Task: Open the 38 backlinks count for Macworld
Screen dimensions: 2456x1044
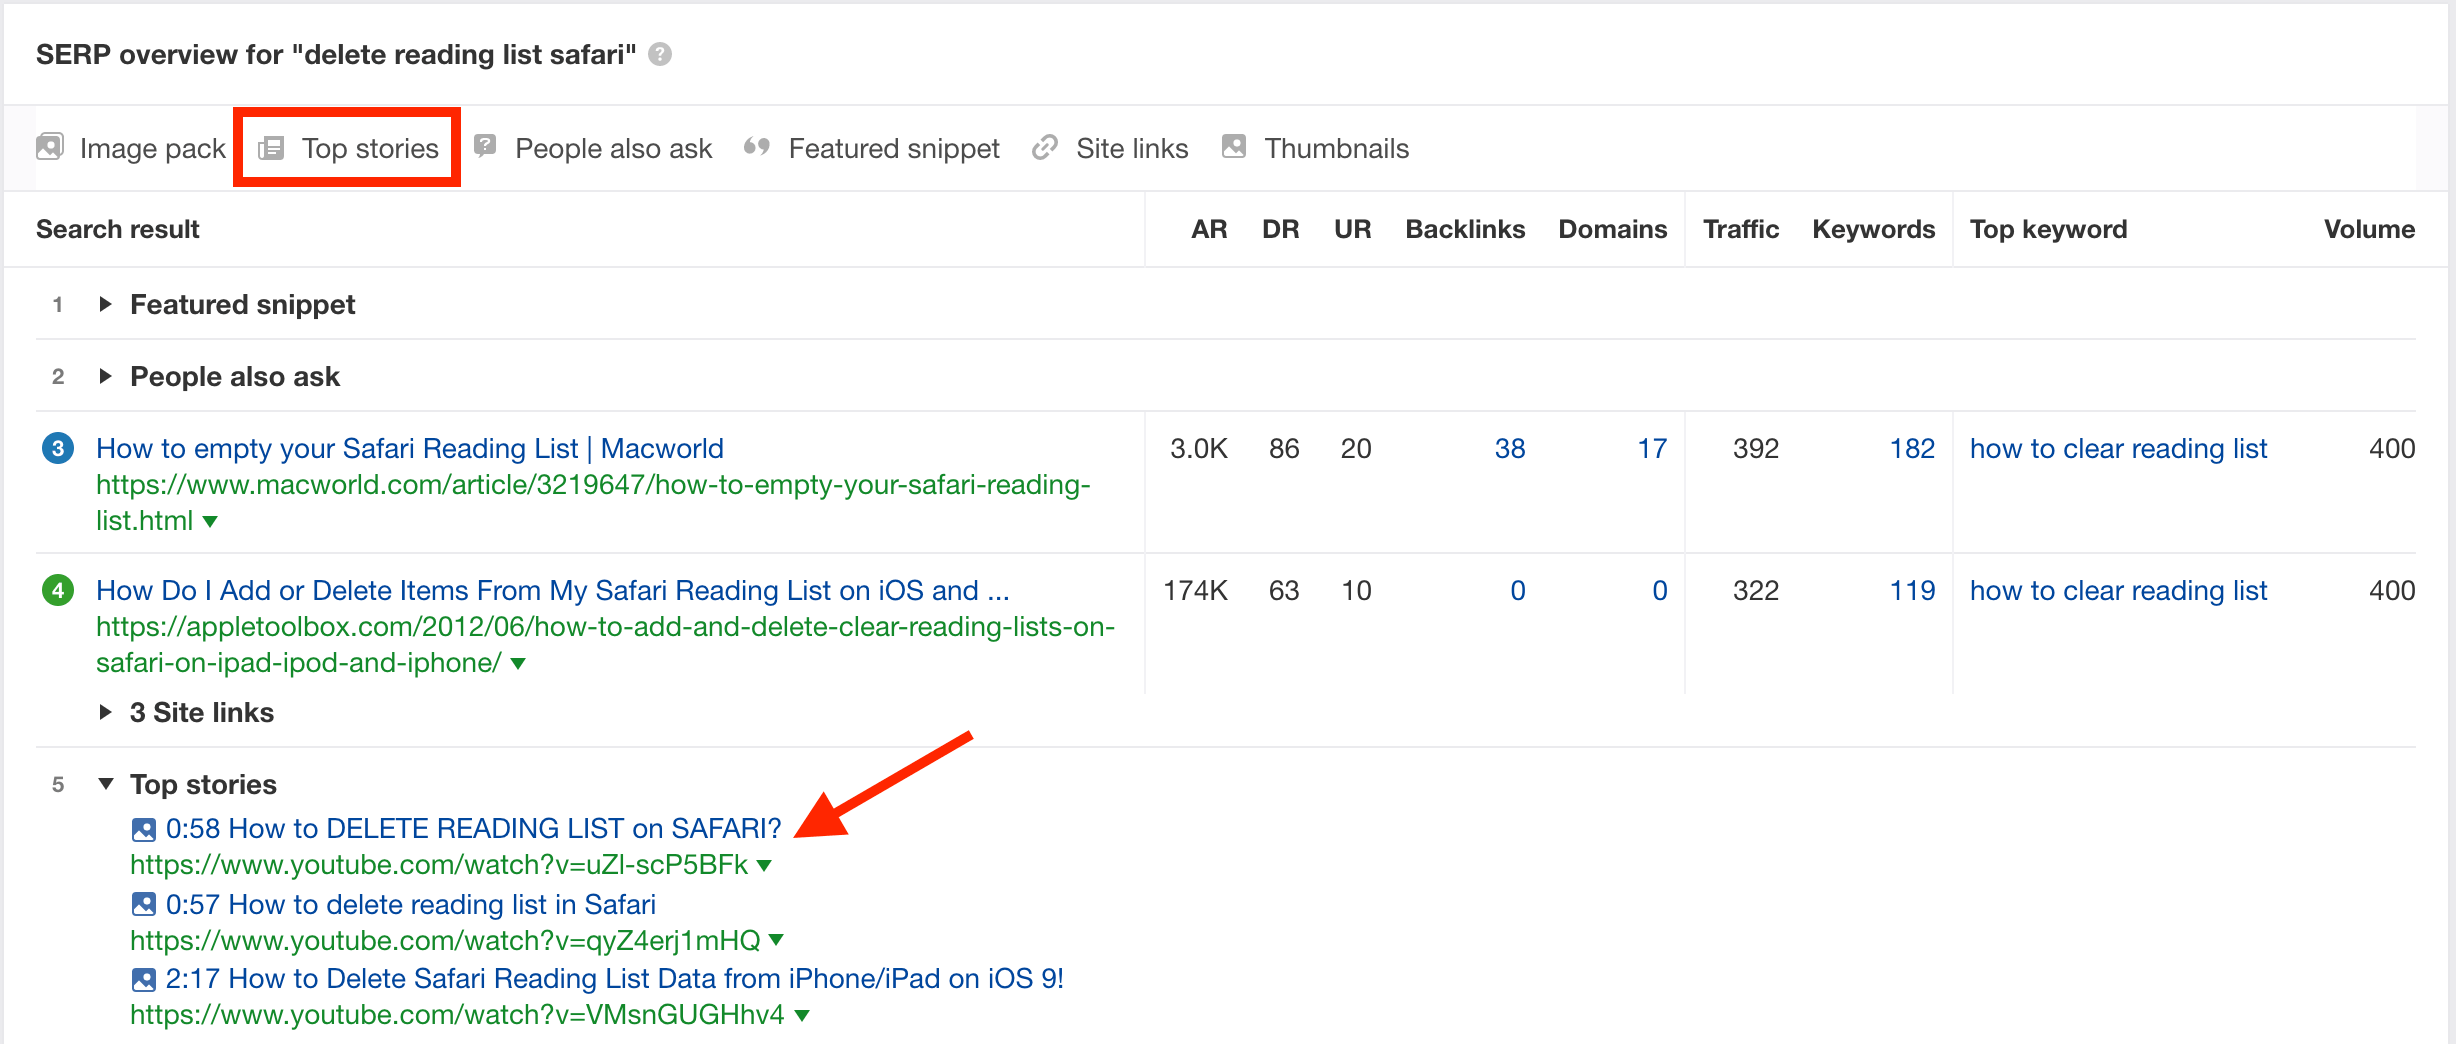Action: (1509, 448)
